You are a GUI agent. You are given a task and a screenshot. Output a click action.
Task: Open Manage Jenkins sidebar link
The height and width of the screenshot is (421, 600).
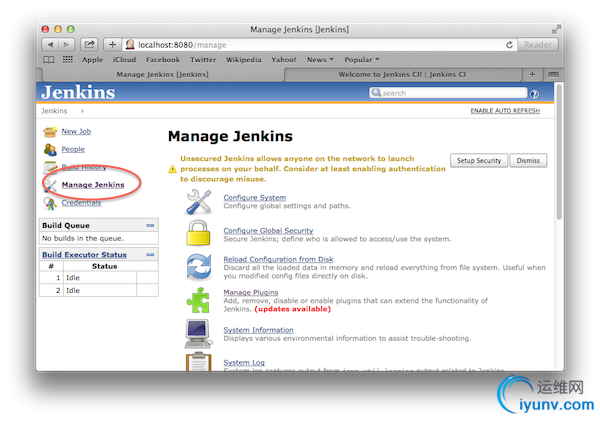pos(93,185)
